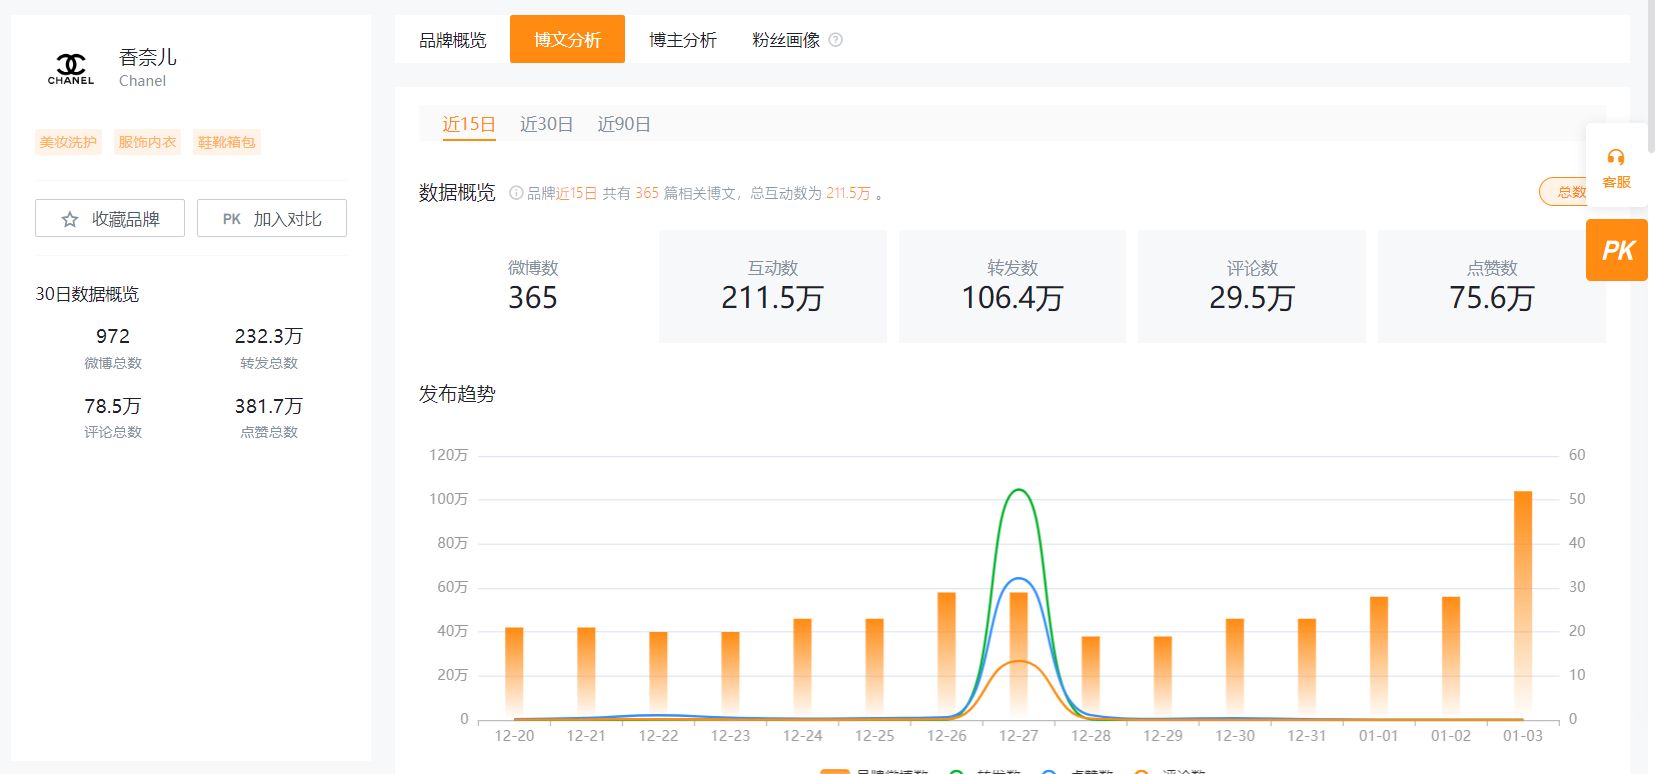Open the 博主分析 tab
This screenshot has height=774, width=1655.
point(683,40)
